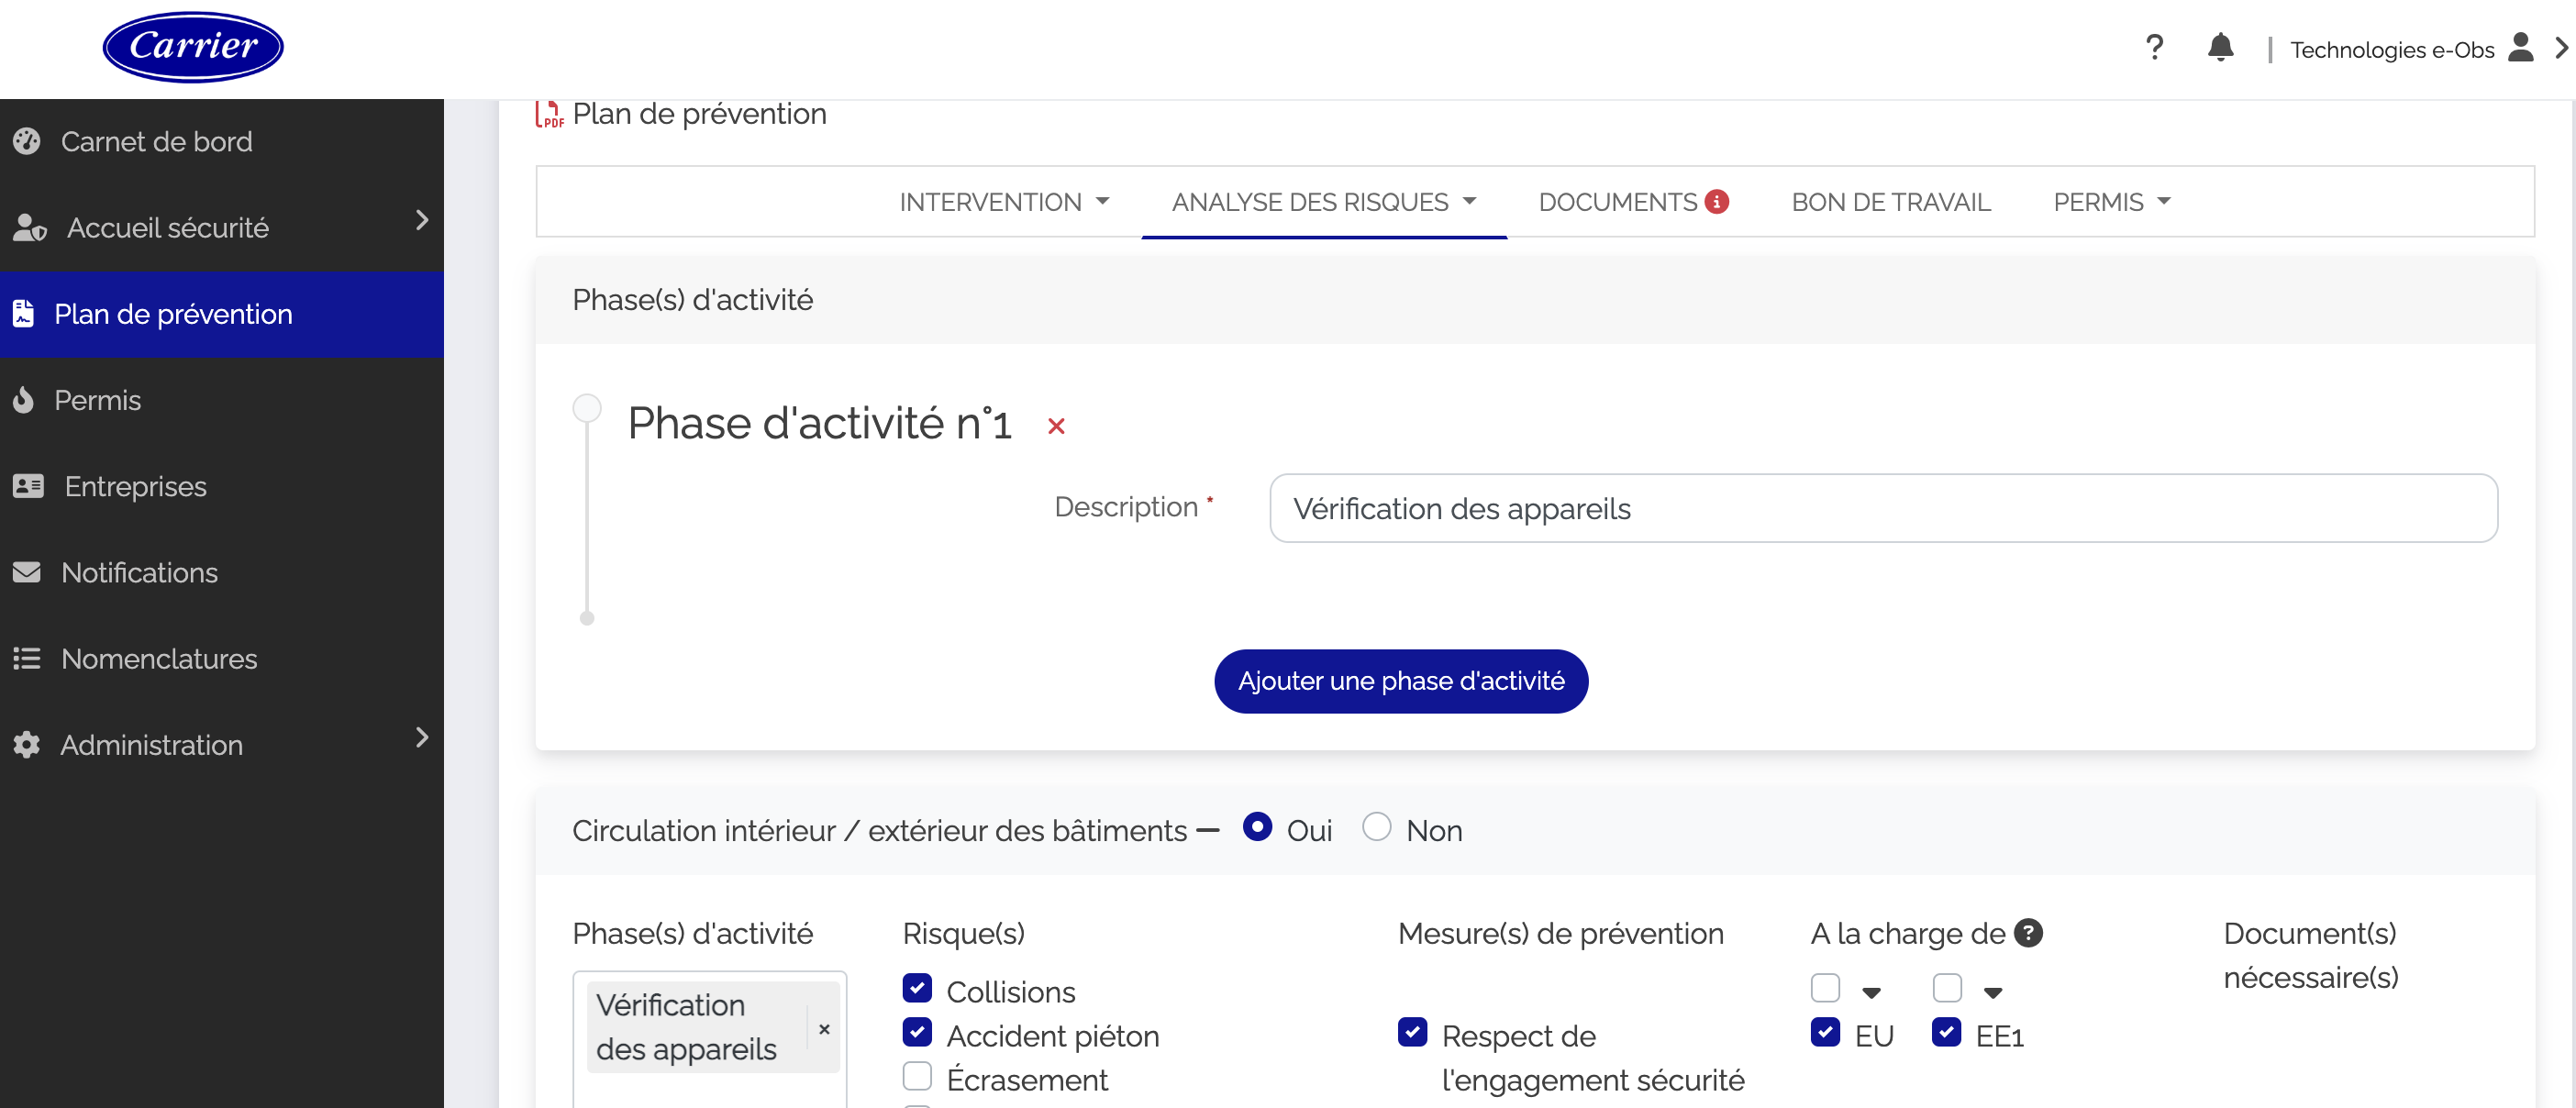Uncheck Accident piéton checkbox
Viewport: 2576px width, 1108px height.
[917, 1032]
